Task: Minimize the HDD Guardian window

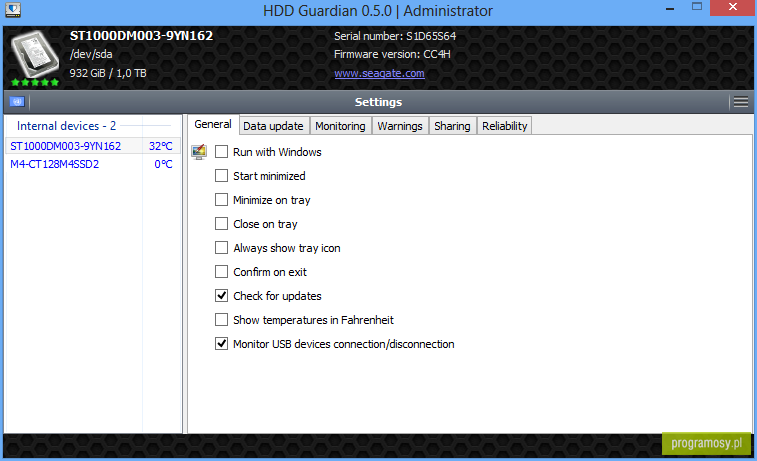Action: (x=670, y=8)
